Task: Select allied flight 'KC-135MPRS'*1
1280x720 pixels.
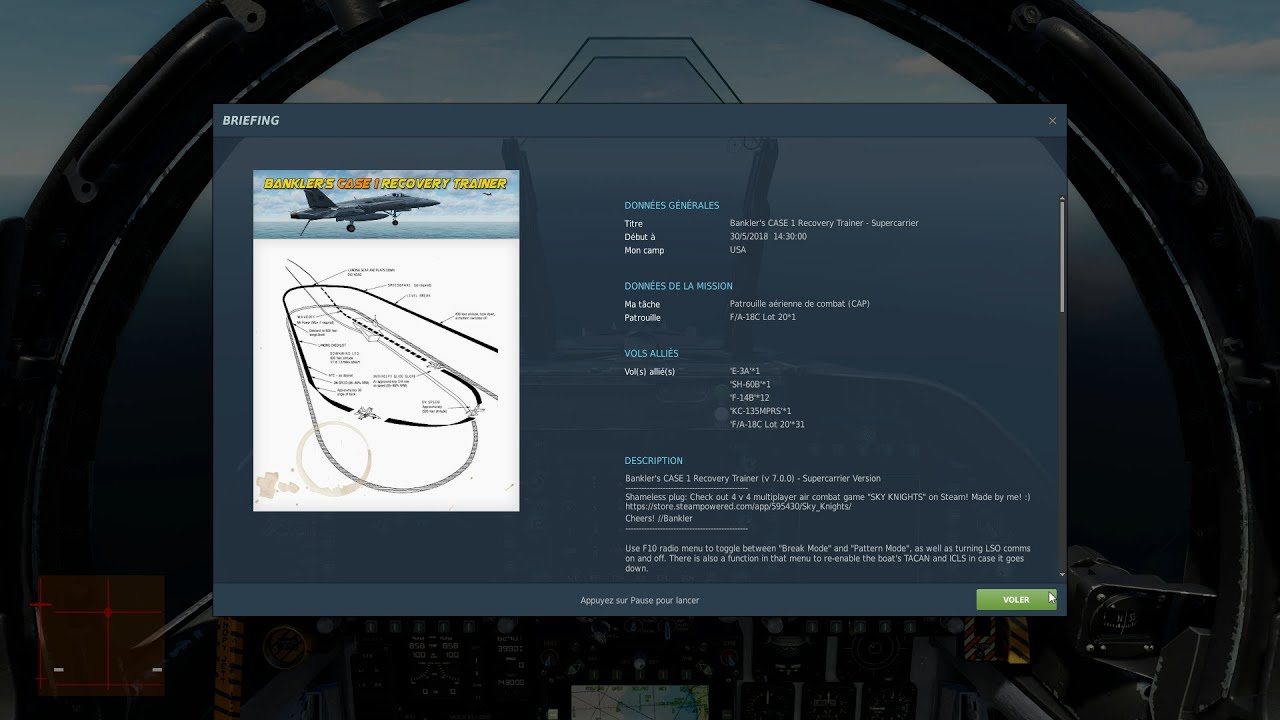Action: 761,411
